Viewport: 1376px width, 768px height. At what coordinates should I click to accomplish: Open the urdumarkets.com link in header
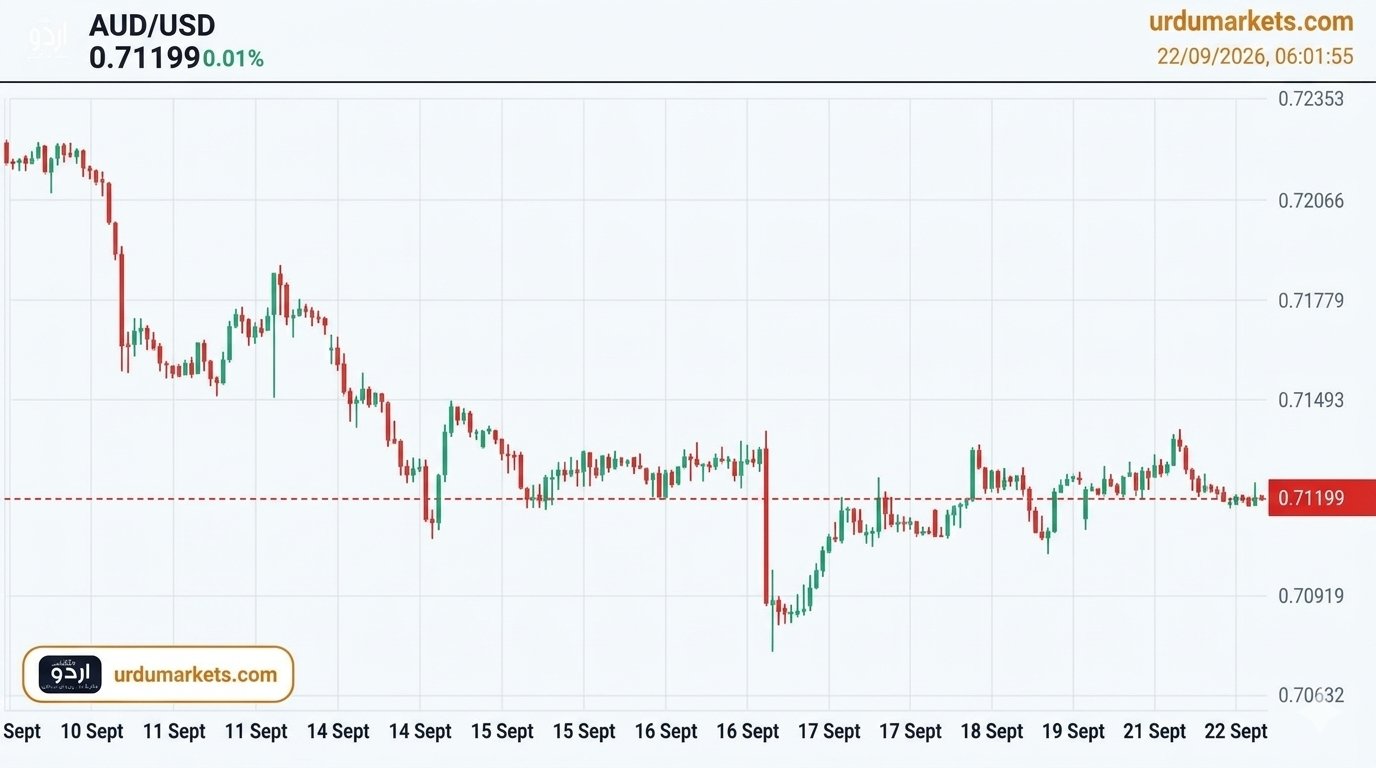coord(1251,21)
